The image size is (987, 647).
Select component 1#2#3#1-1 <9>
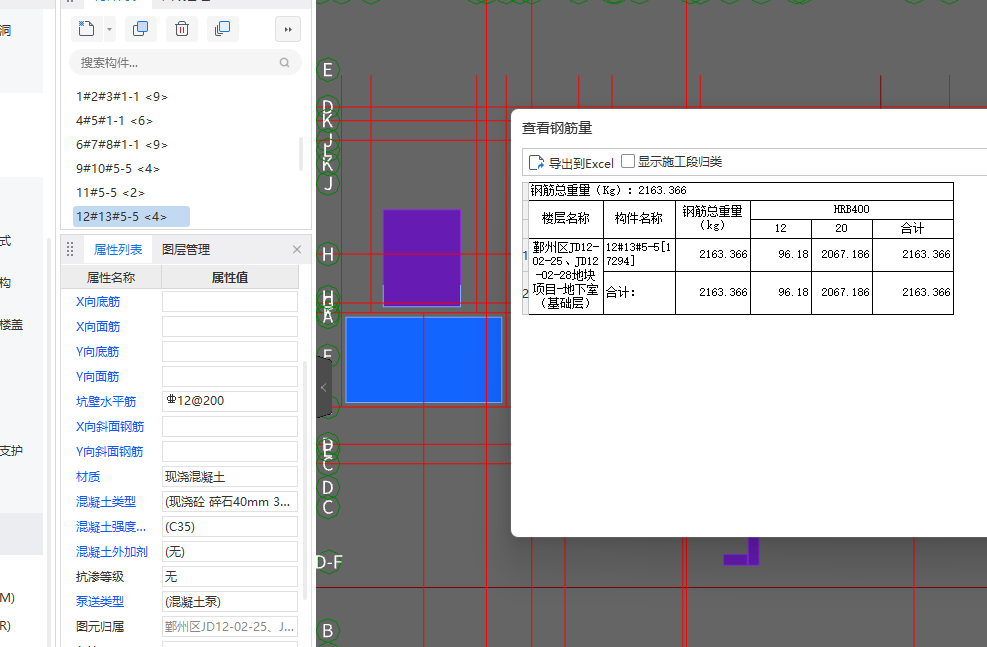click(x=121, y=96)
